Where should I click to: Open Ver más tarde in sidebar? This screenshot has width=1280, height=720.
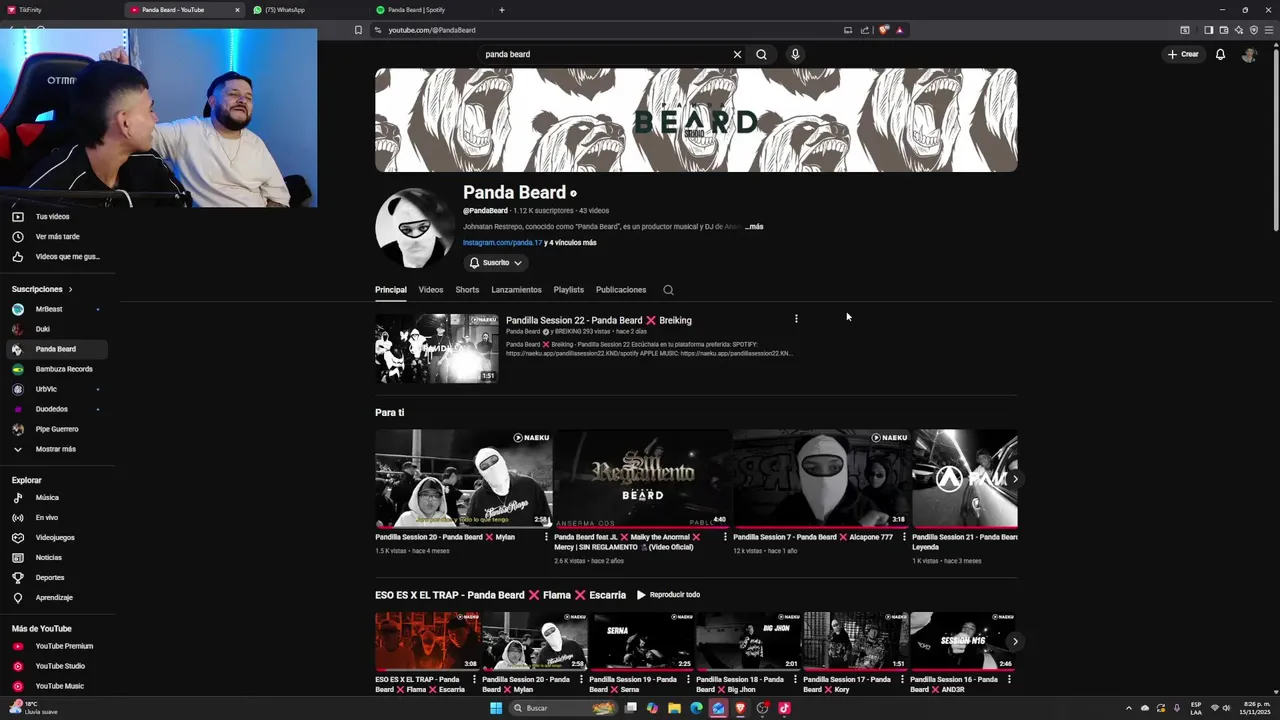click(x=57, y=237)
